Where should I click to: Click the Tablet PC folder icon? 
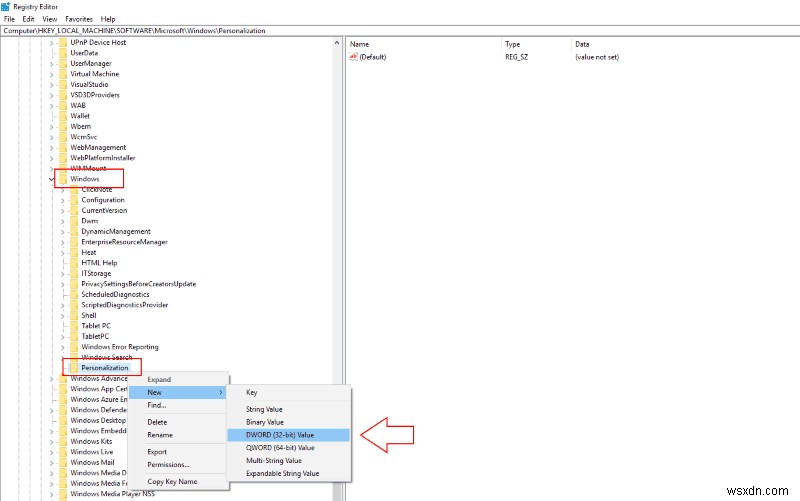[x=74, y=326]
